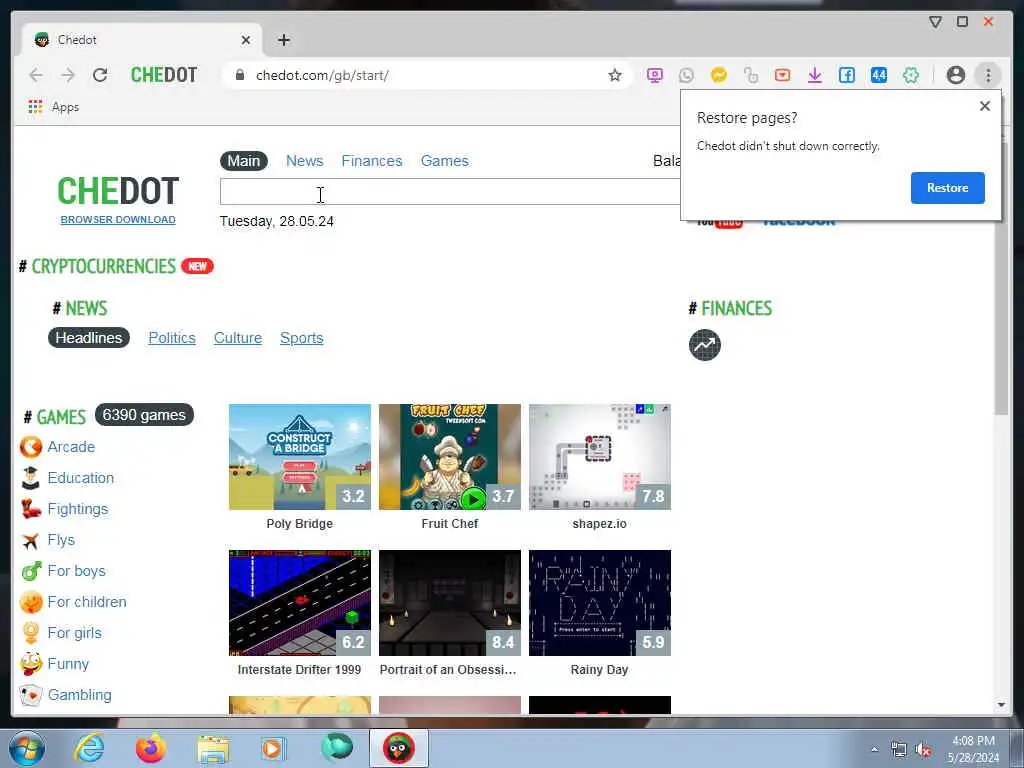Show Sports news
Image resolution: width=1024 pixels, height=768 pixels.
(301, 338)
